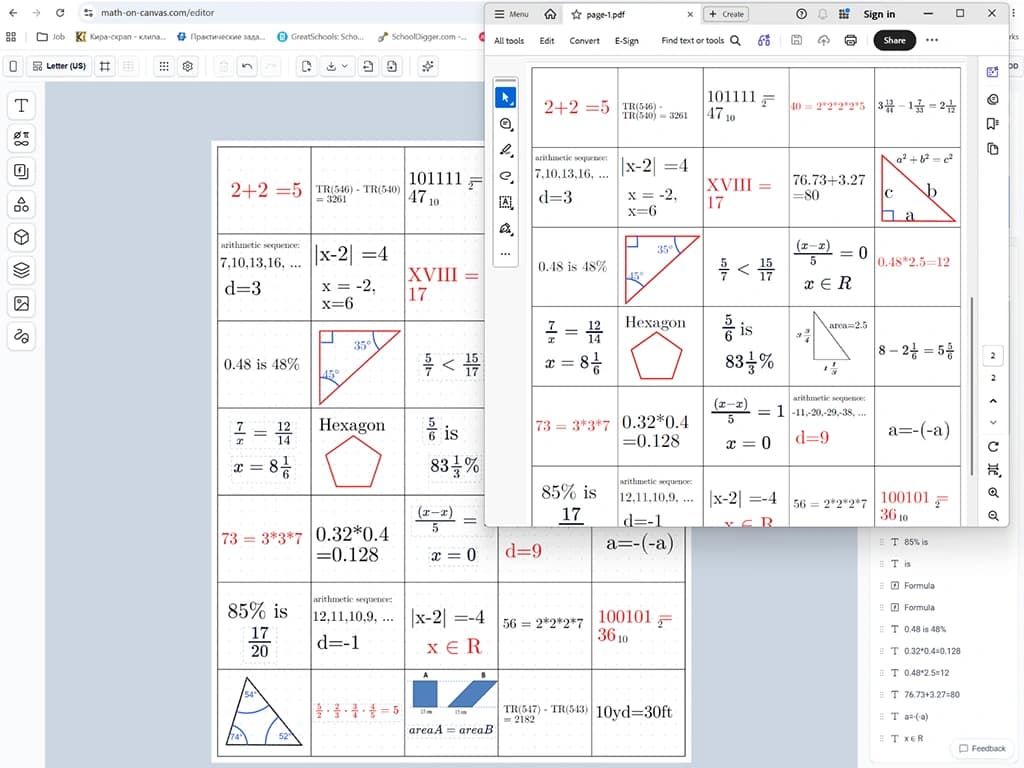Select the Acrobat sign/fill tool
The height and width of the screenshot is (768, 1024).
(x=505, y=229)
